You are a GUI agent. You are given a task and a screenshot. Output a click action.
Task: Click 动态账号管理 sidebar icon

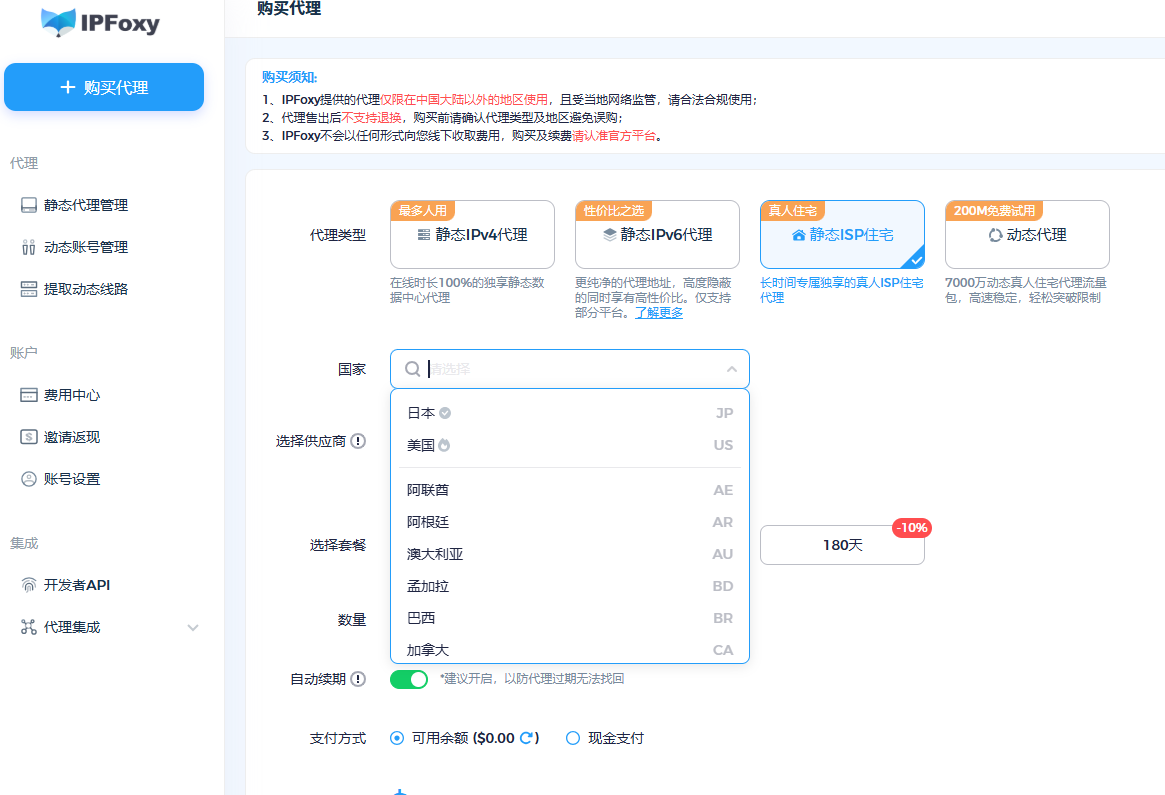coord(28,247)
